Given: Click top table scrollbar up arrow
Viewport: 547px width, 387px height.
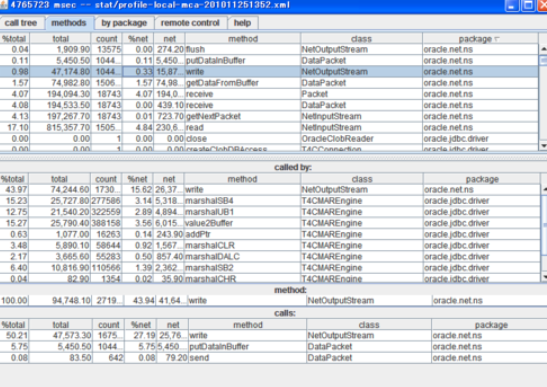Looking at the screenshot, I should click(x=544, y=49).
